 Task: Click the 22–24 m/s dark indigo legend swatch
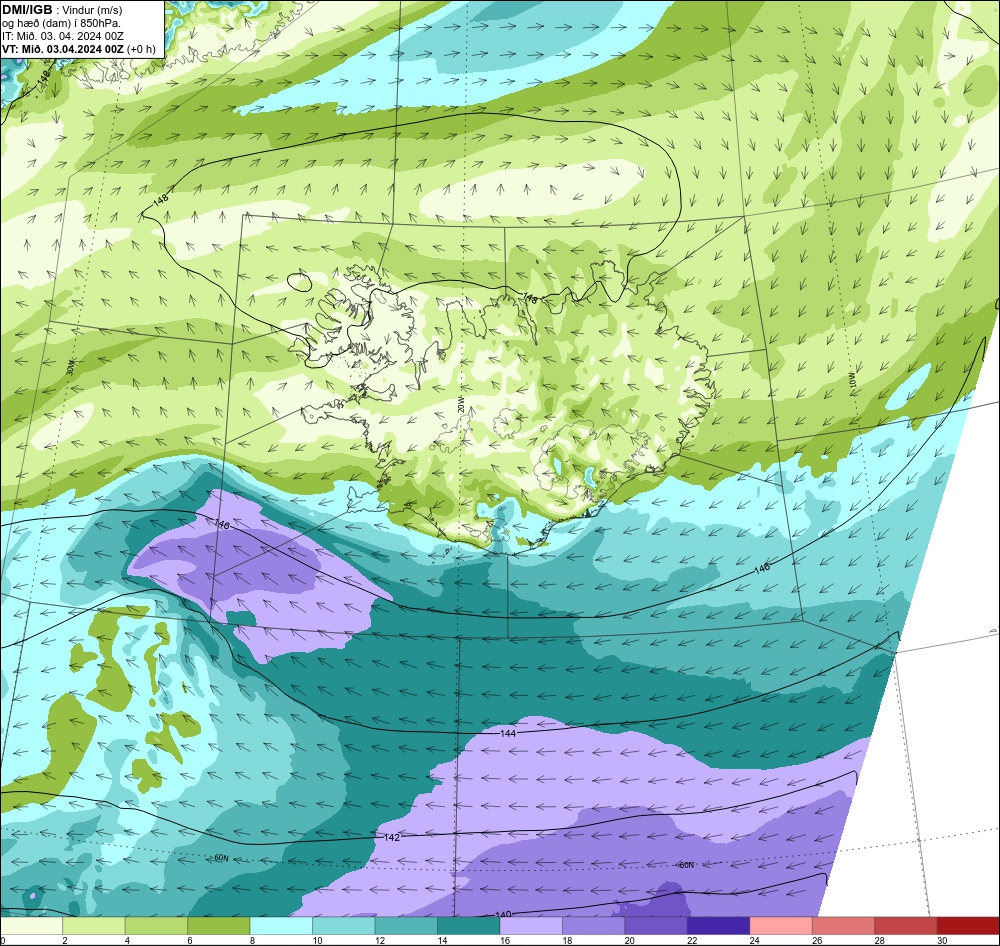(719, 926)
